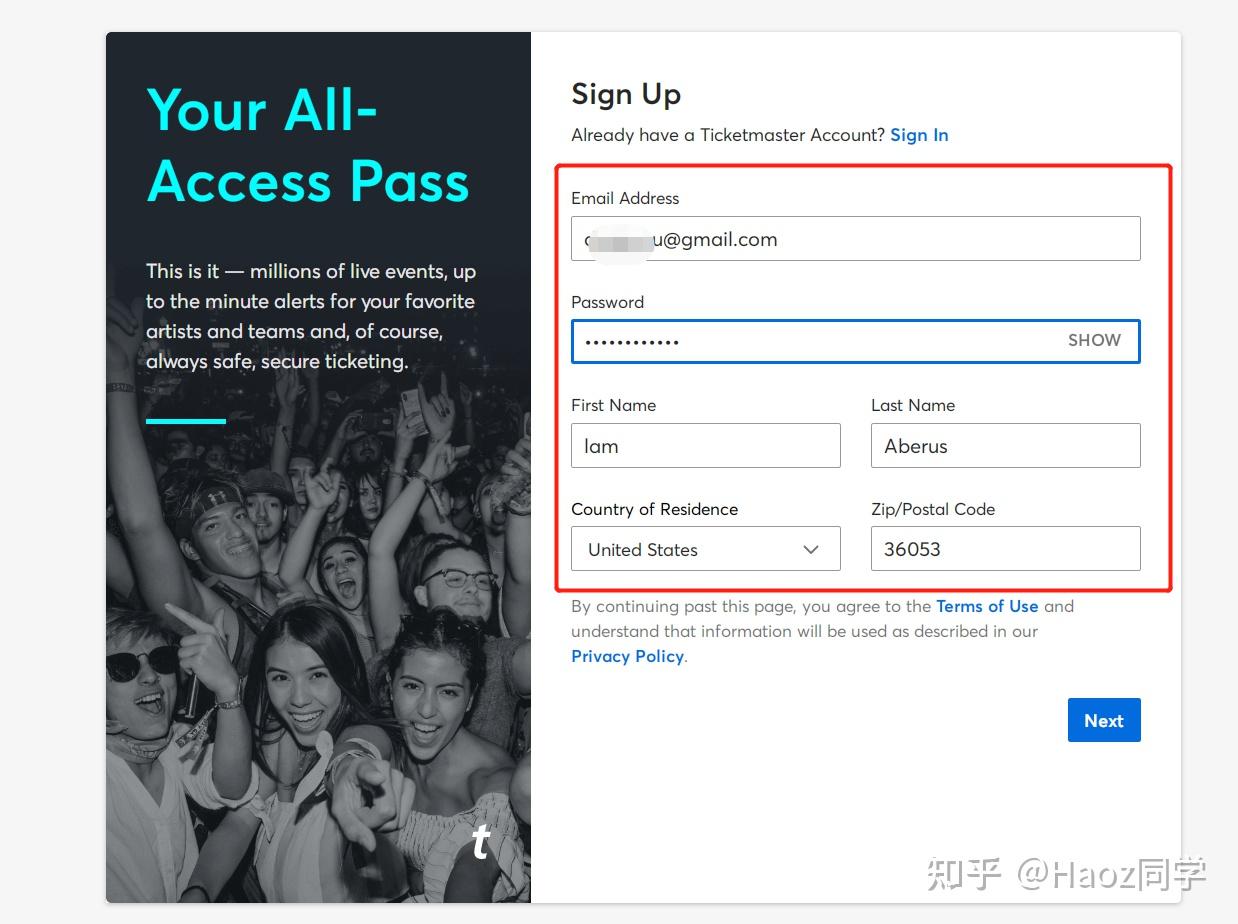Viewport: 1238px width, 924px height.
Task: Click the "Your All-Access Pass" headline
Action: click(x=308, y=146)
